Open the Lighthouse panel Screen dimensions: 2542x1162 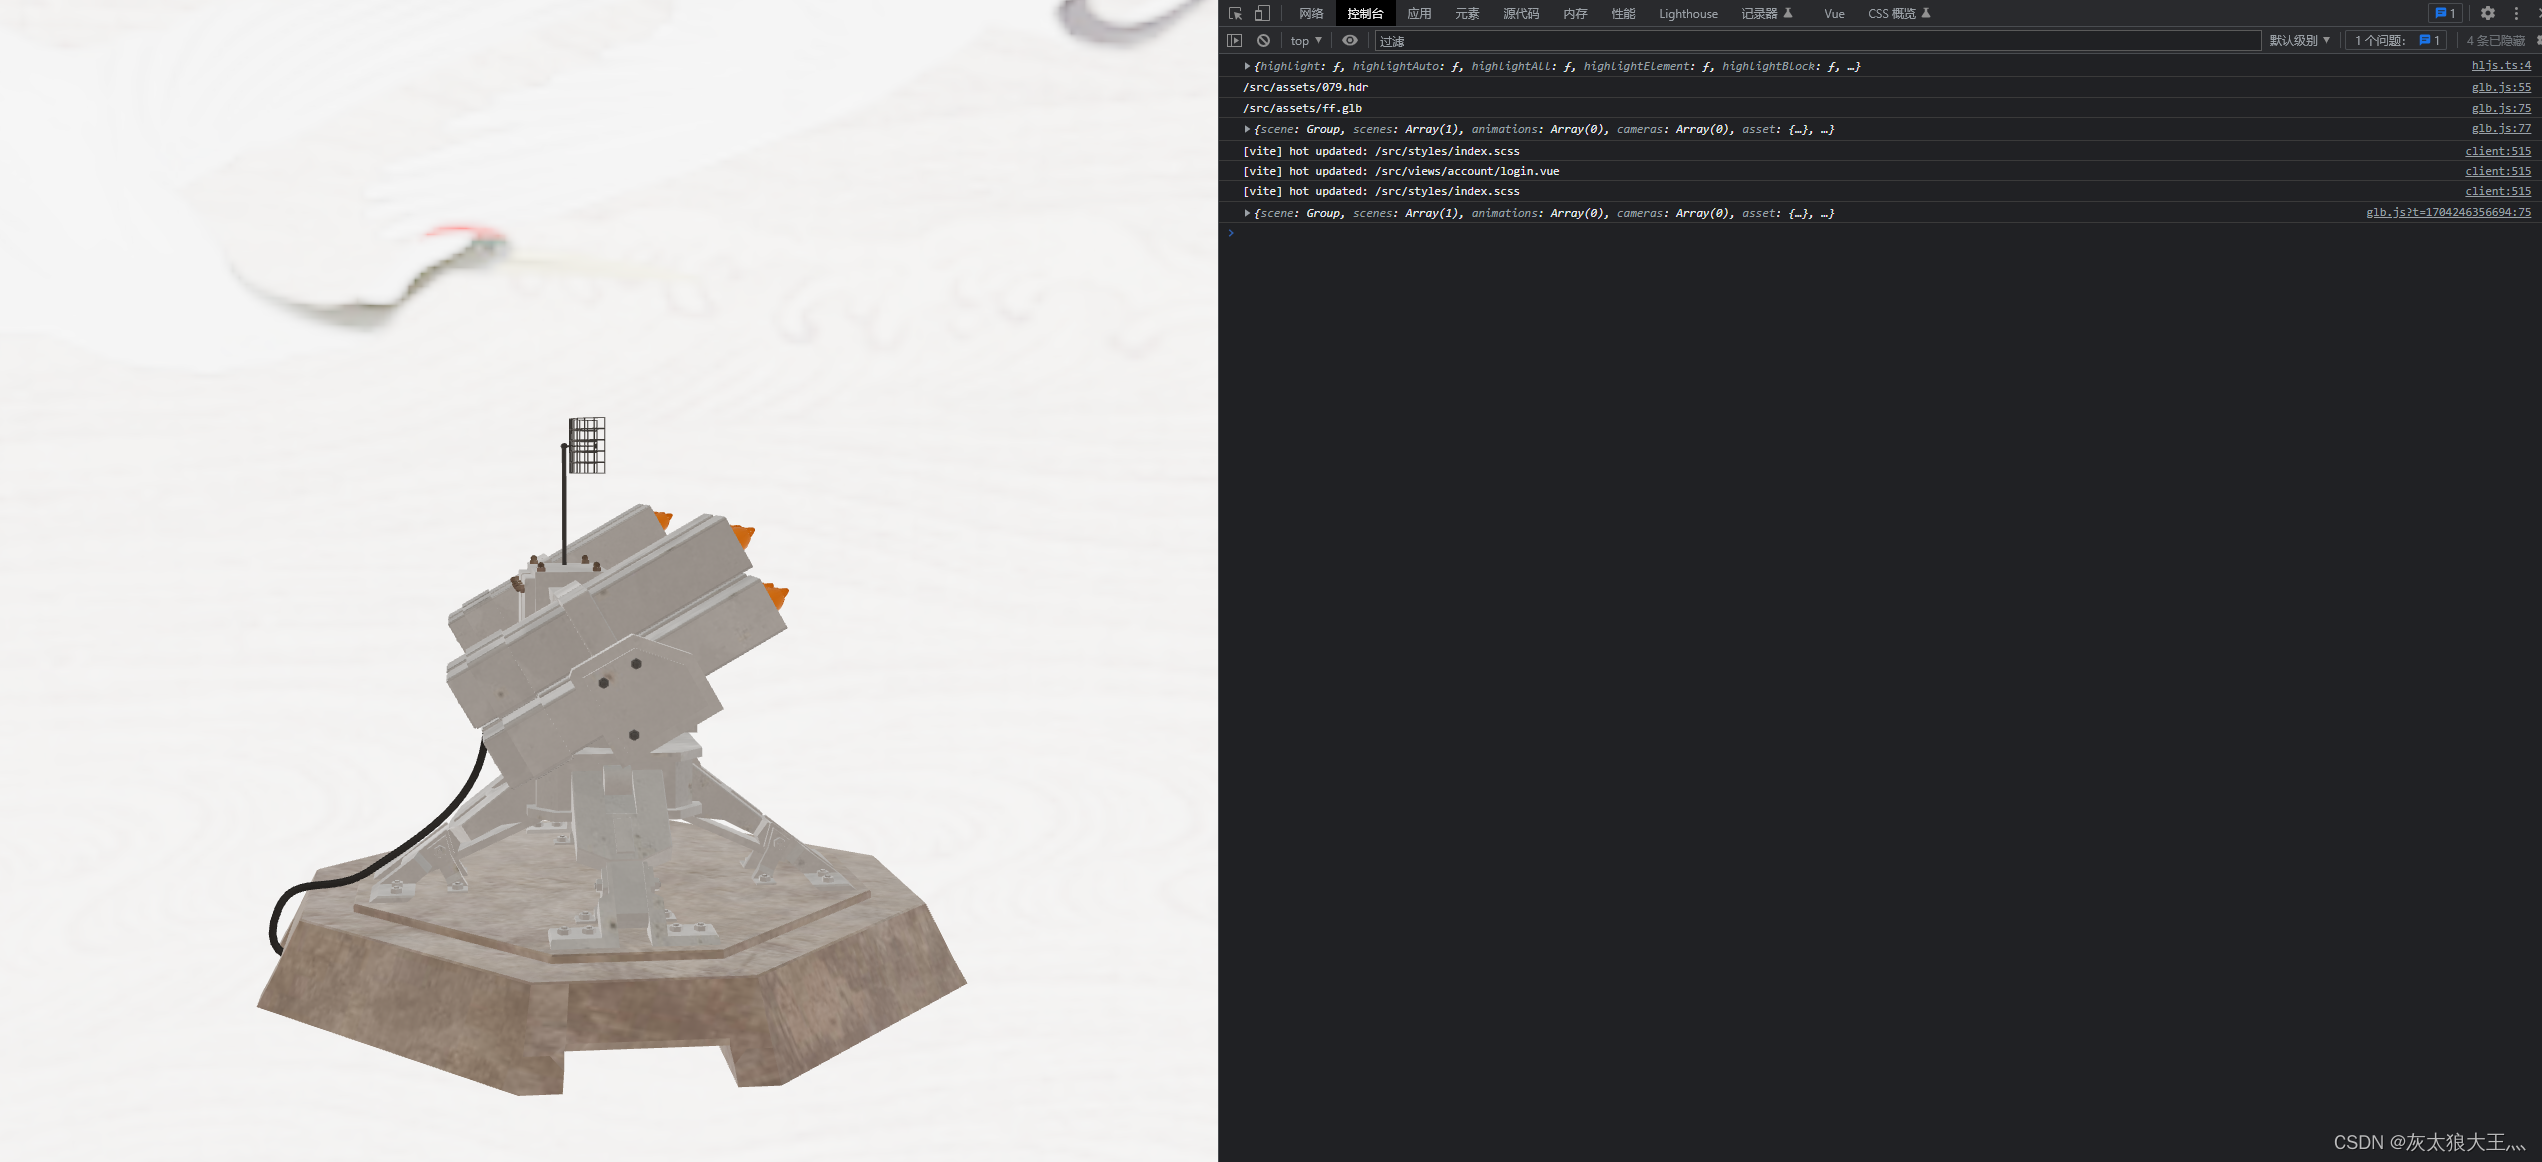click(x=1688, y=13)
